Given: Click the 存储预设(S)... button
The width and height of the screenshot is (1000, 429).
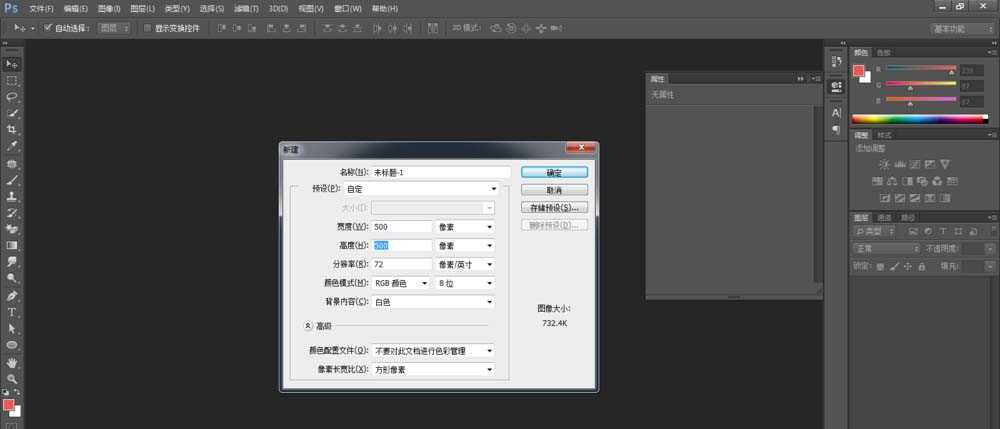Looking at the screenshot, I should (x=553, y=208).
